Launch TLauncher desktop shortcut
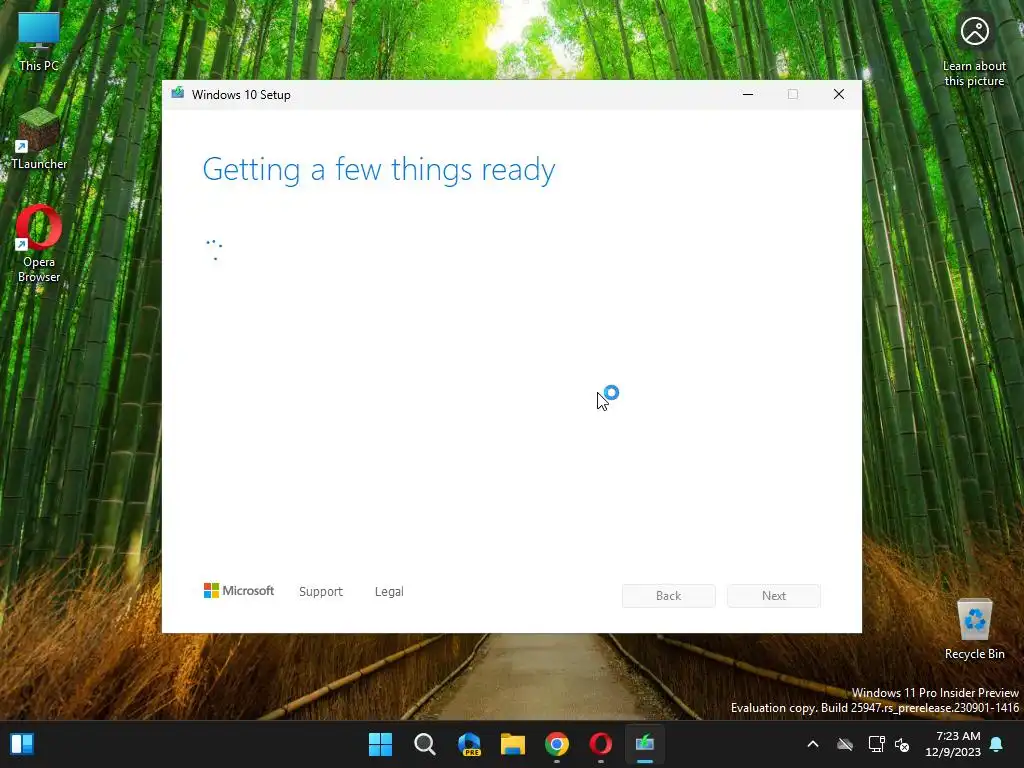The image size is (1024, 768). click(39, 139)
